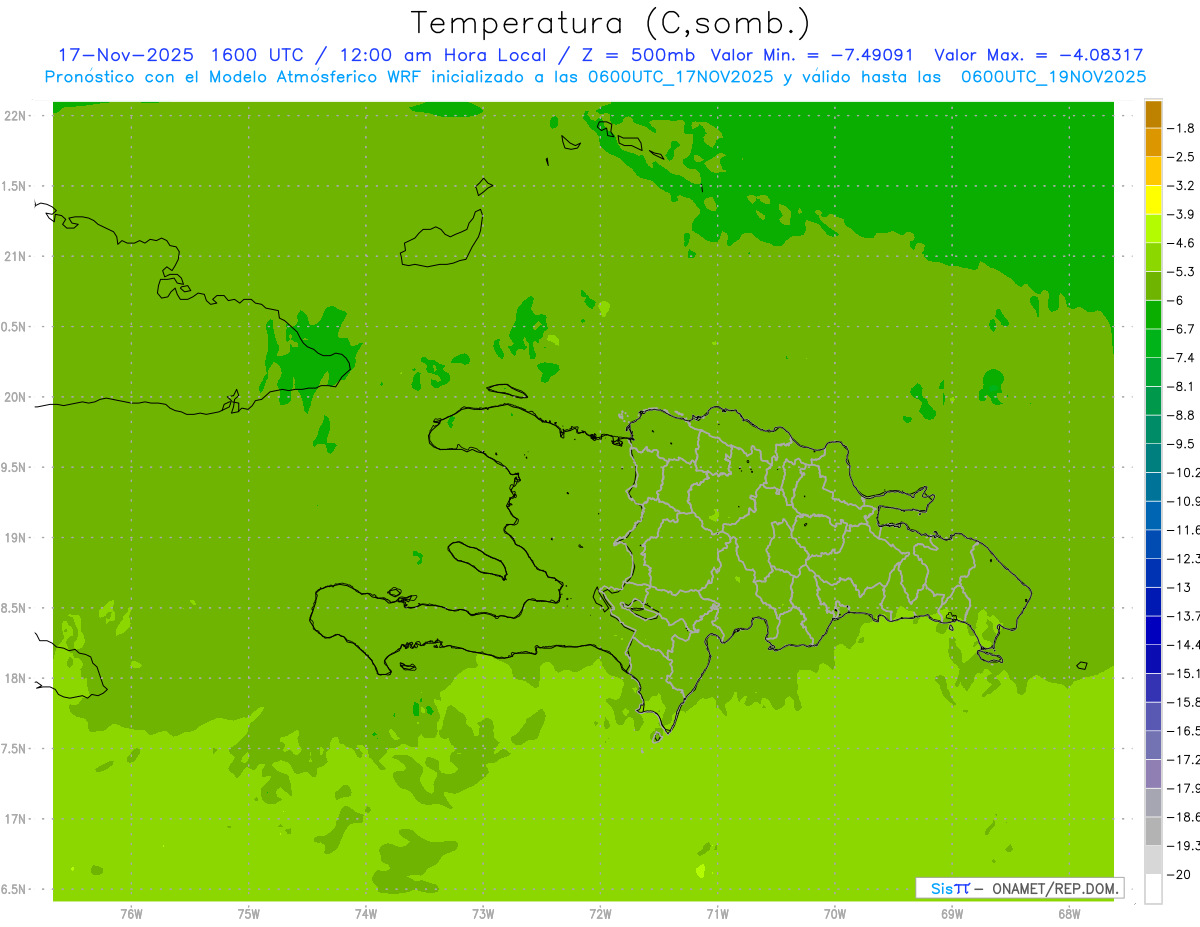
Task: Pick the orange swatch between -1.8 and -2.5
Action: [1153, 142]
